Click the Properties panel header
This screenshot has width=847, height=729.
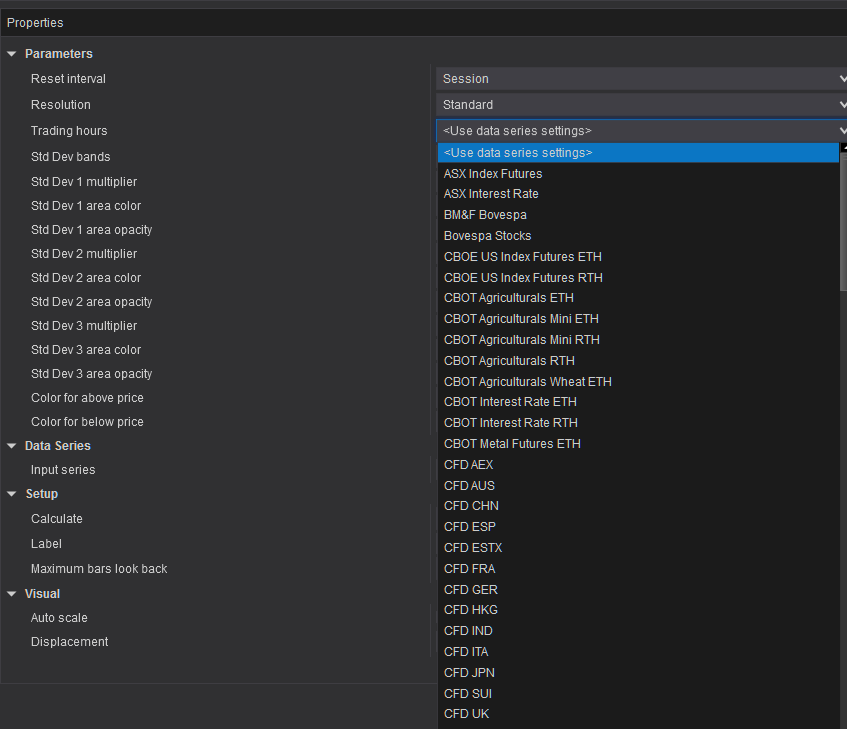[x=424, y=23]
